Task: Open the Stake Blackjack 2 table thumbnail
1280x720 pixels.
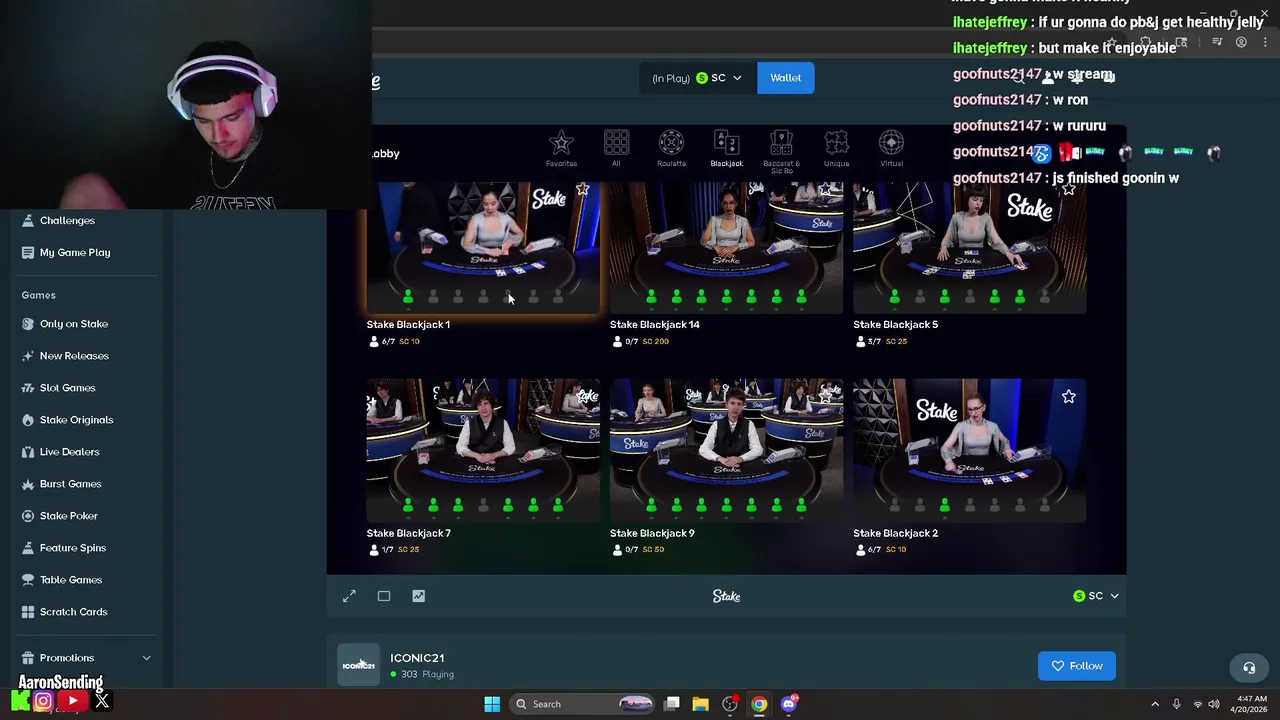Action: click(x=969, y=450)
